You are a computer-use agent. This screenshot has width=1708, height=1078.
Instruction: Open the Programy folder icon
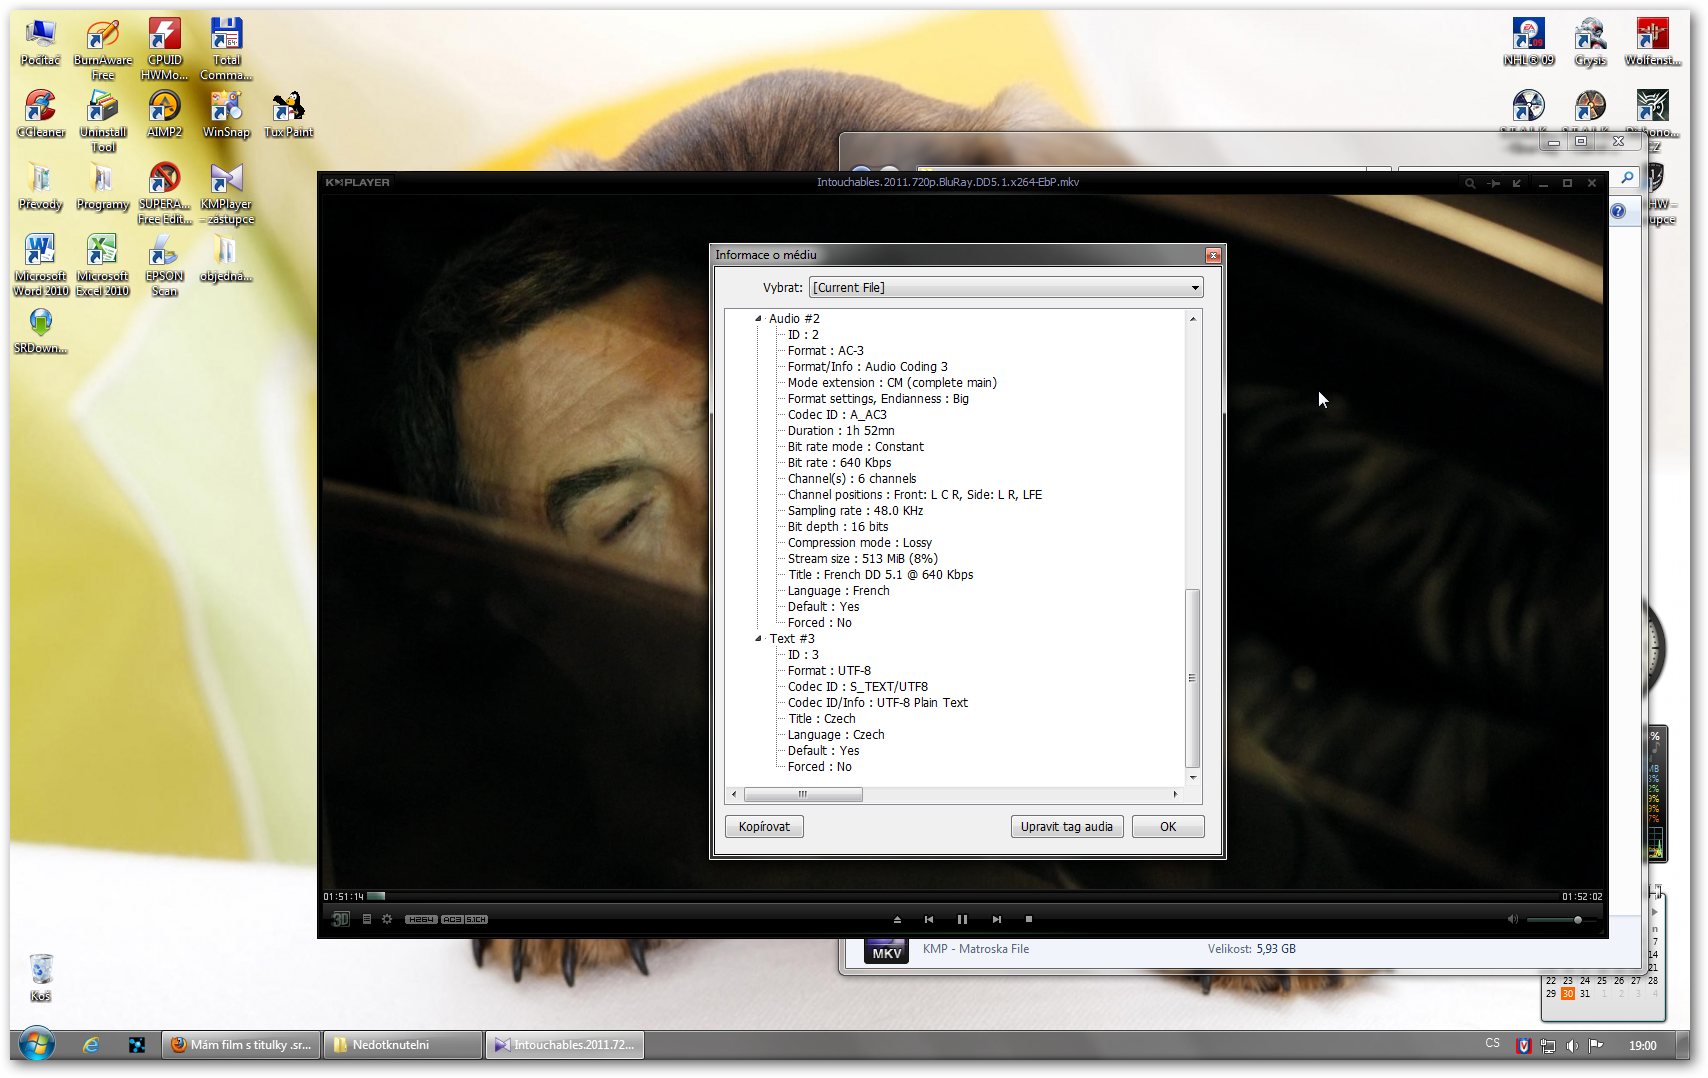click(103, 186)
